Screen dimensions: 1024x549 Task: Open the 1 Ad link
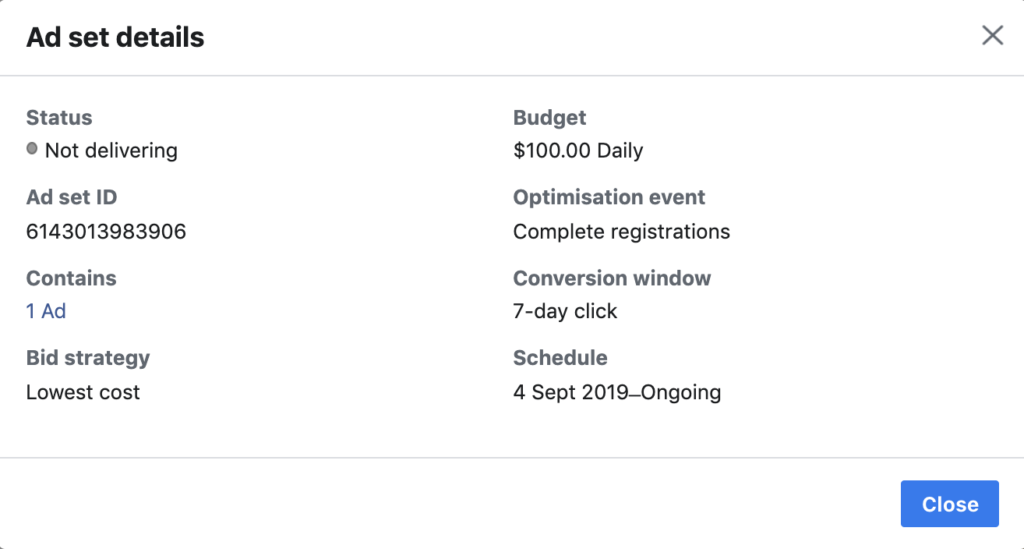point(46,311)
